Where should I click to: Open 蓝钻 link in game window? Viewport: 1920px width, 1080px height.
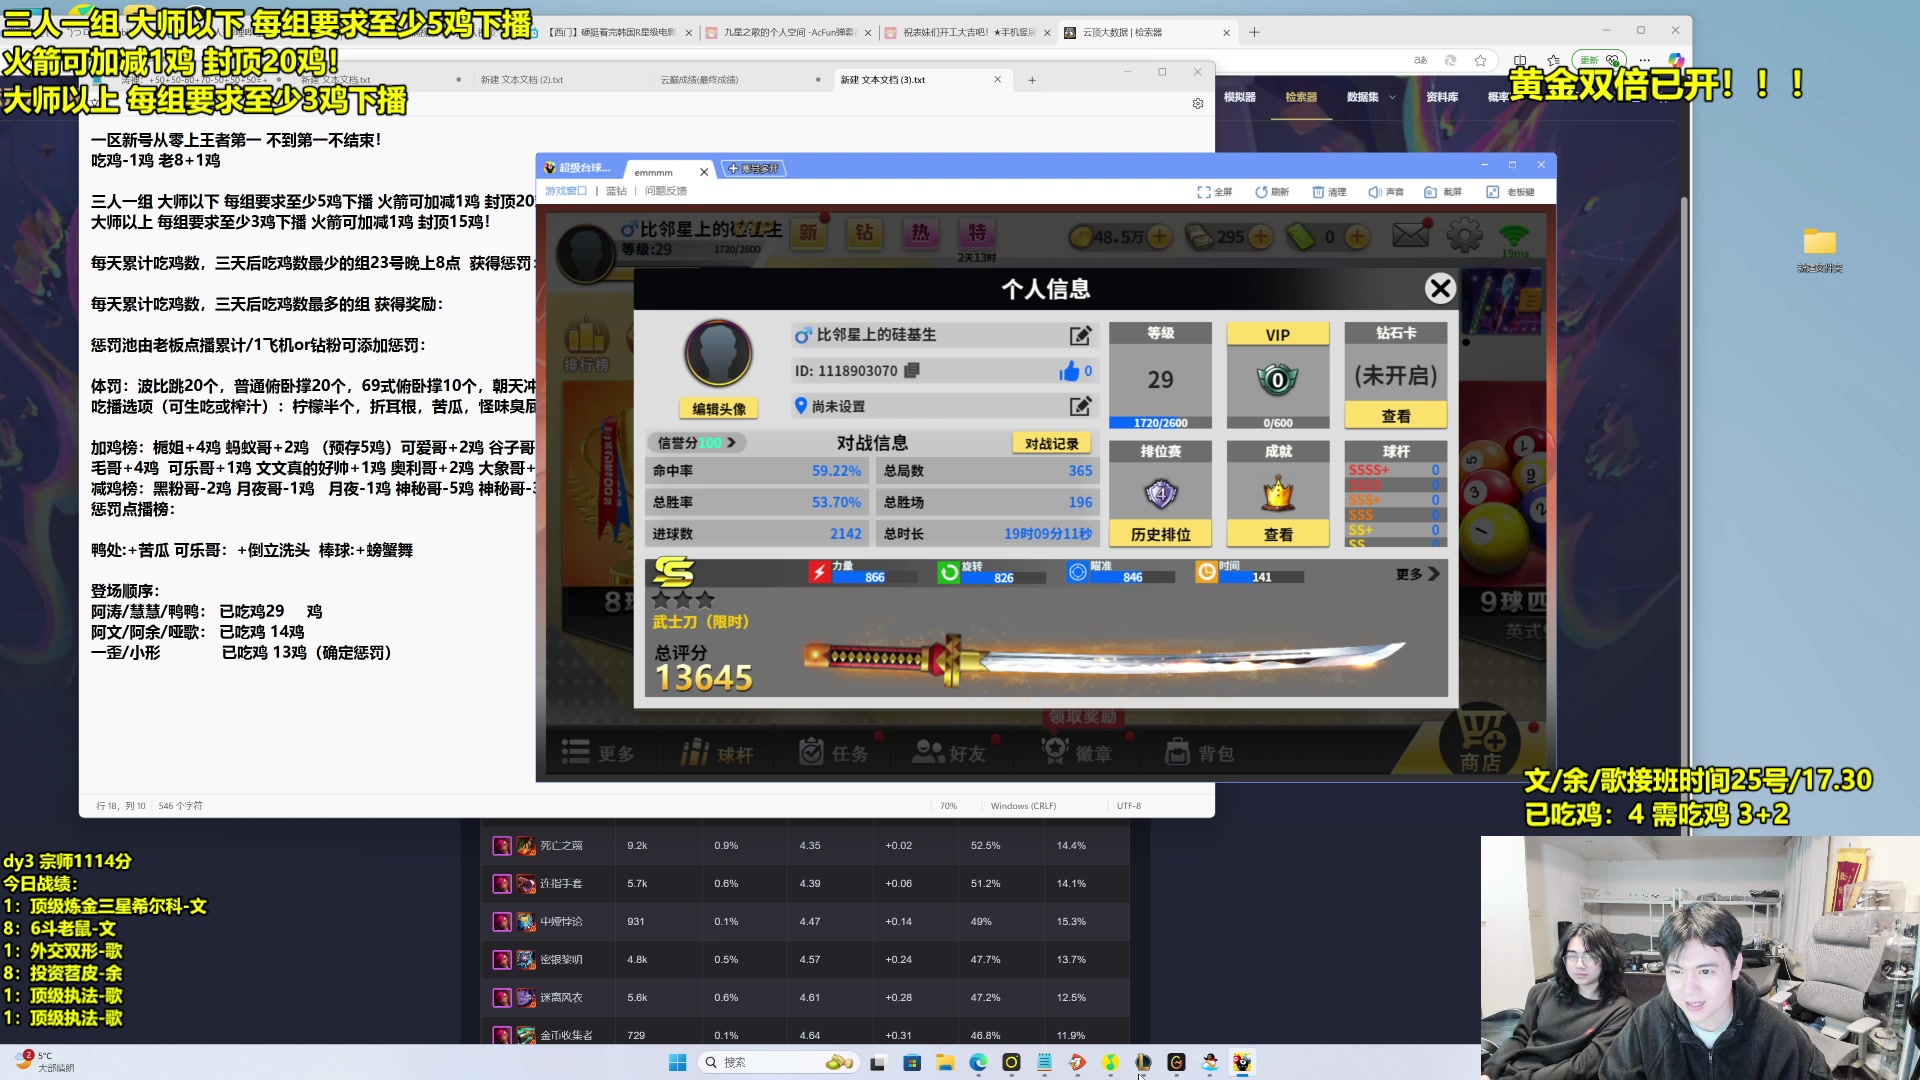click(616, 191)
